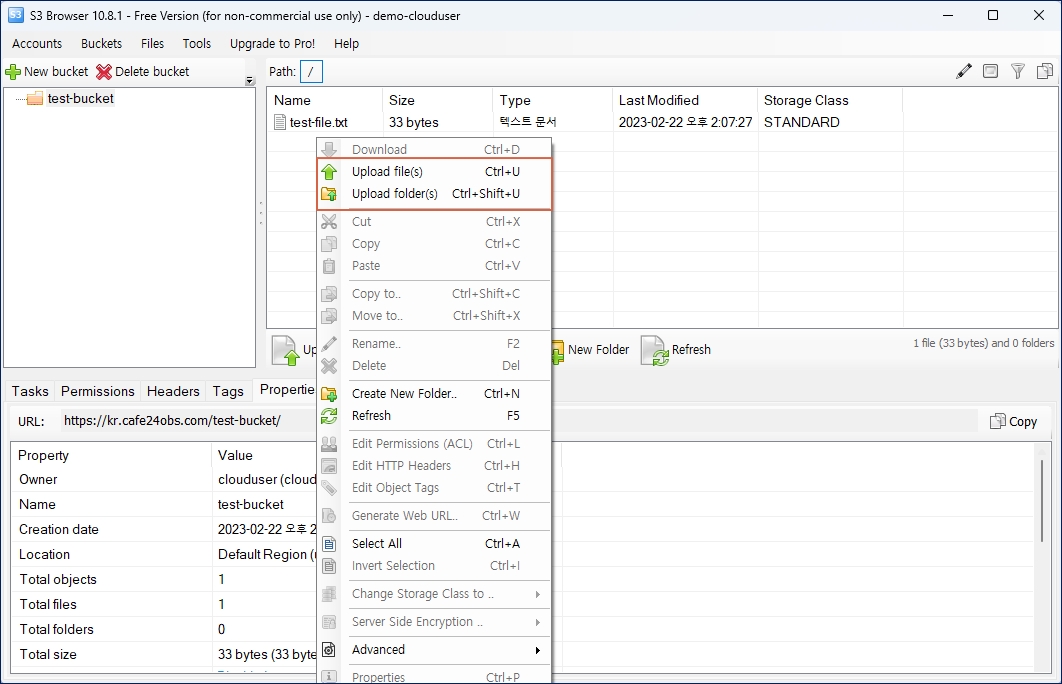This screenshot has width=1062, height=684.
Task: Switch to the Headers tab
Action: (173, 392)
